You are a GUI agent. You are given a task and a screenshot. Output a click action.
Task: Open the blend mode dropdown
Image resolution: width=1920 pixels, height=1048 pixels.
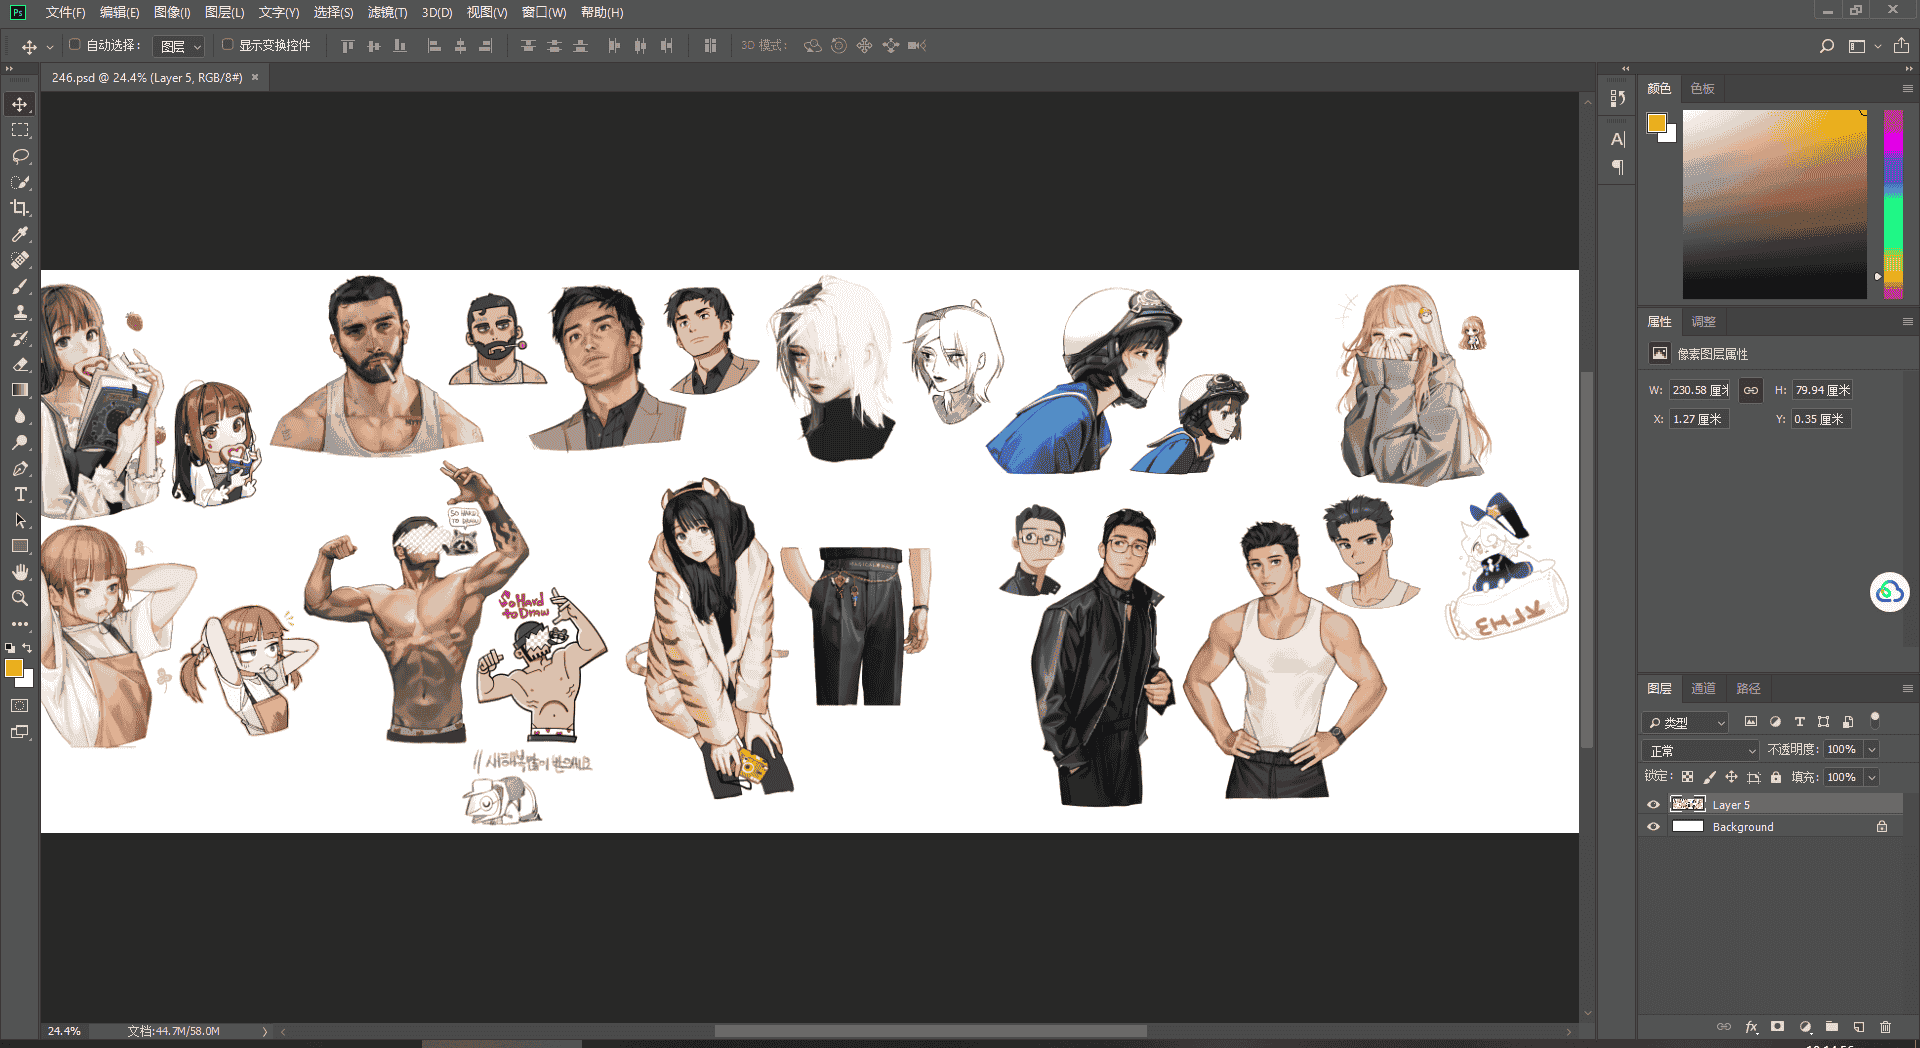pos(1700,750)
